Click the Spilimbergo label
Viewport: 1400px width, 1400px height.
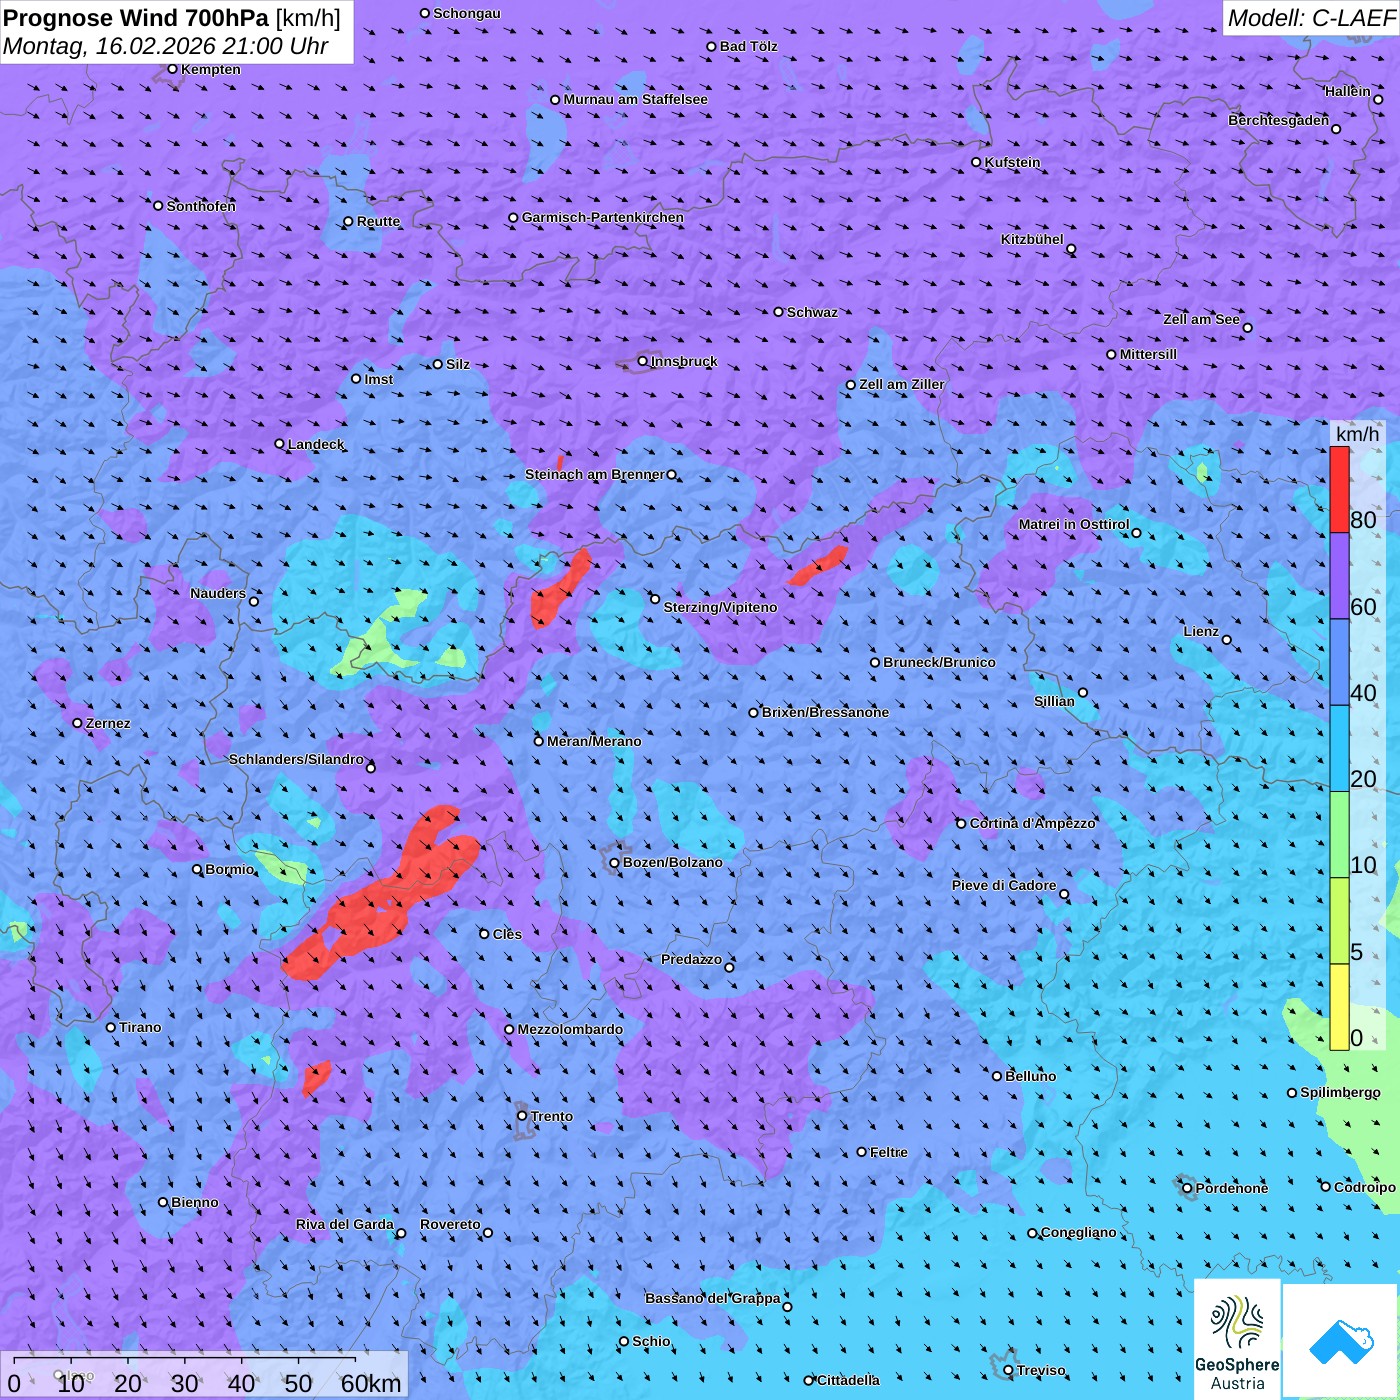tap(1340, 1092)
